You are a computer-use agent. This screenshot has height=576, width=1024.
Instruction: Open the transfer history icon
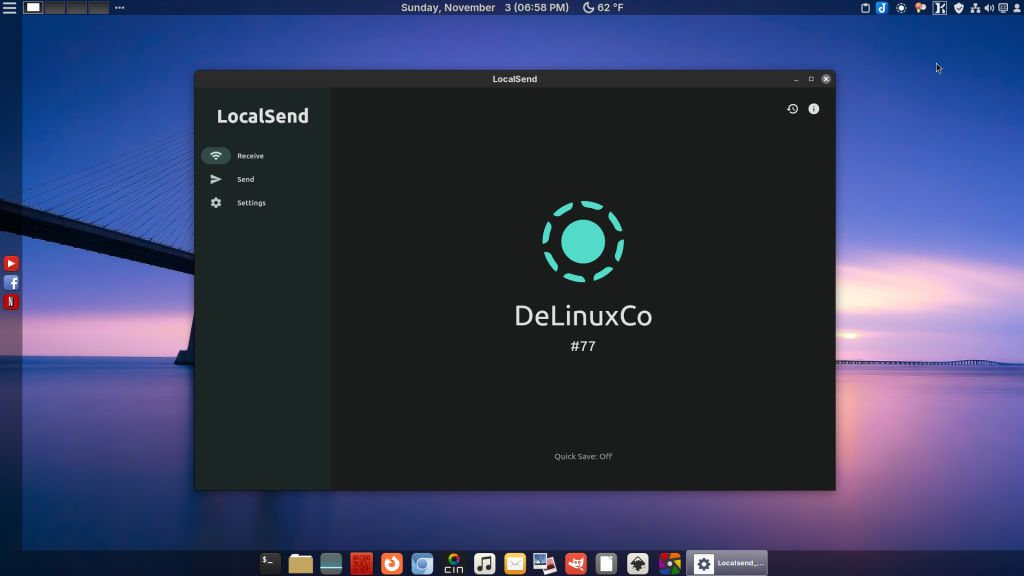(792, 109)
